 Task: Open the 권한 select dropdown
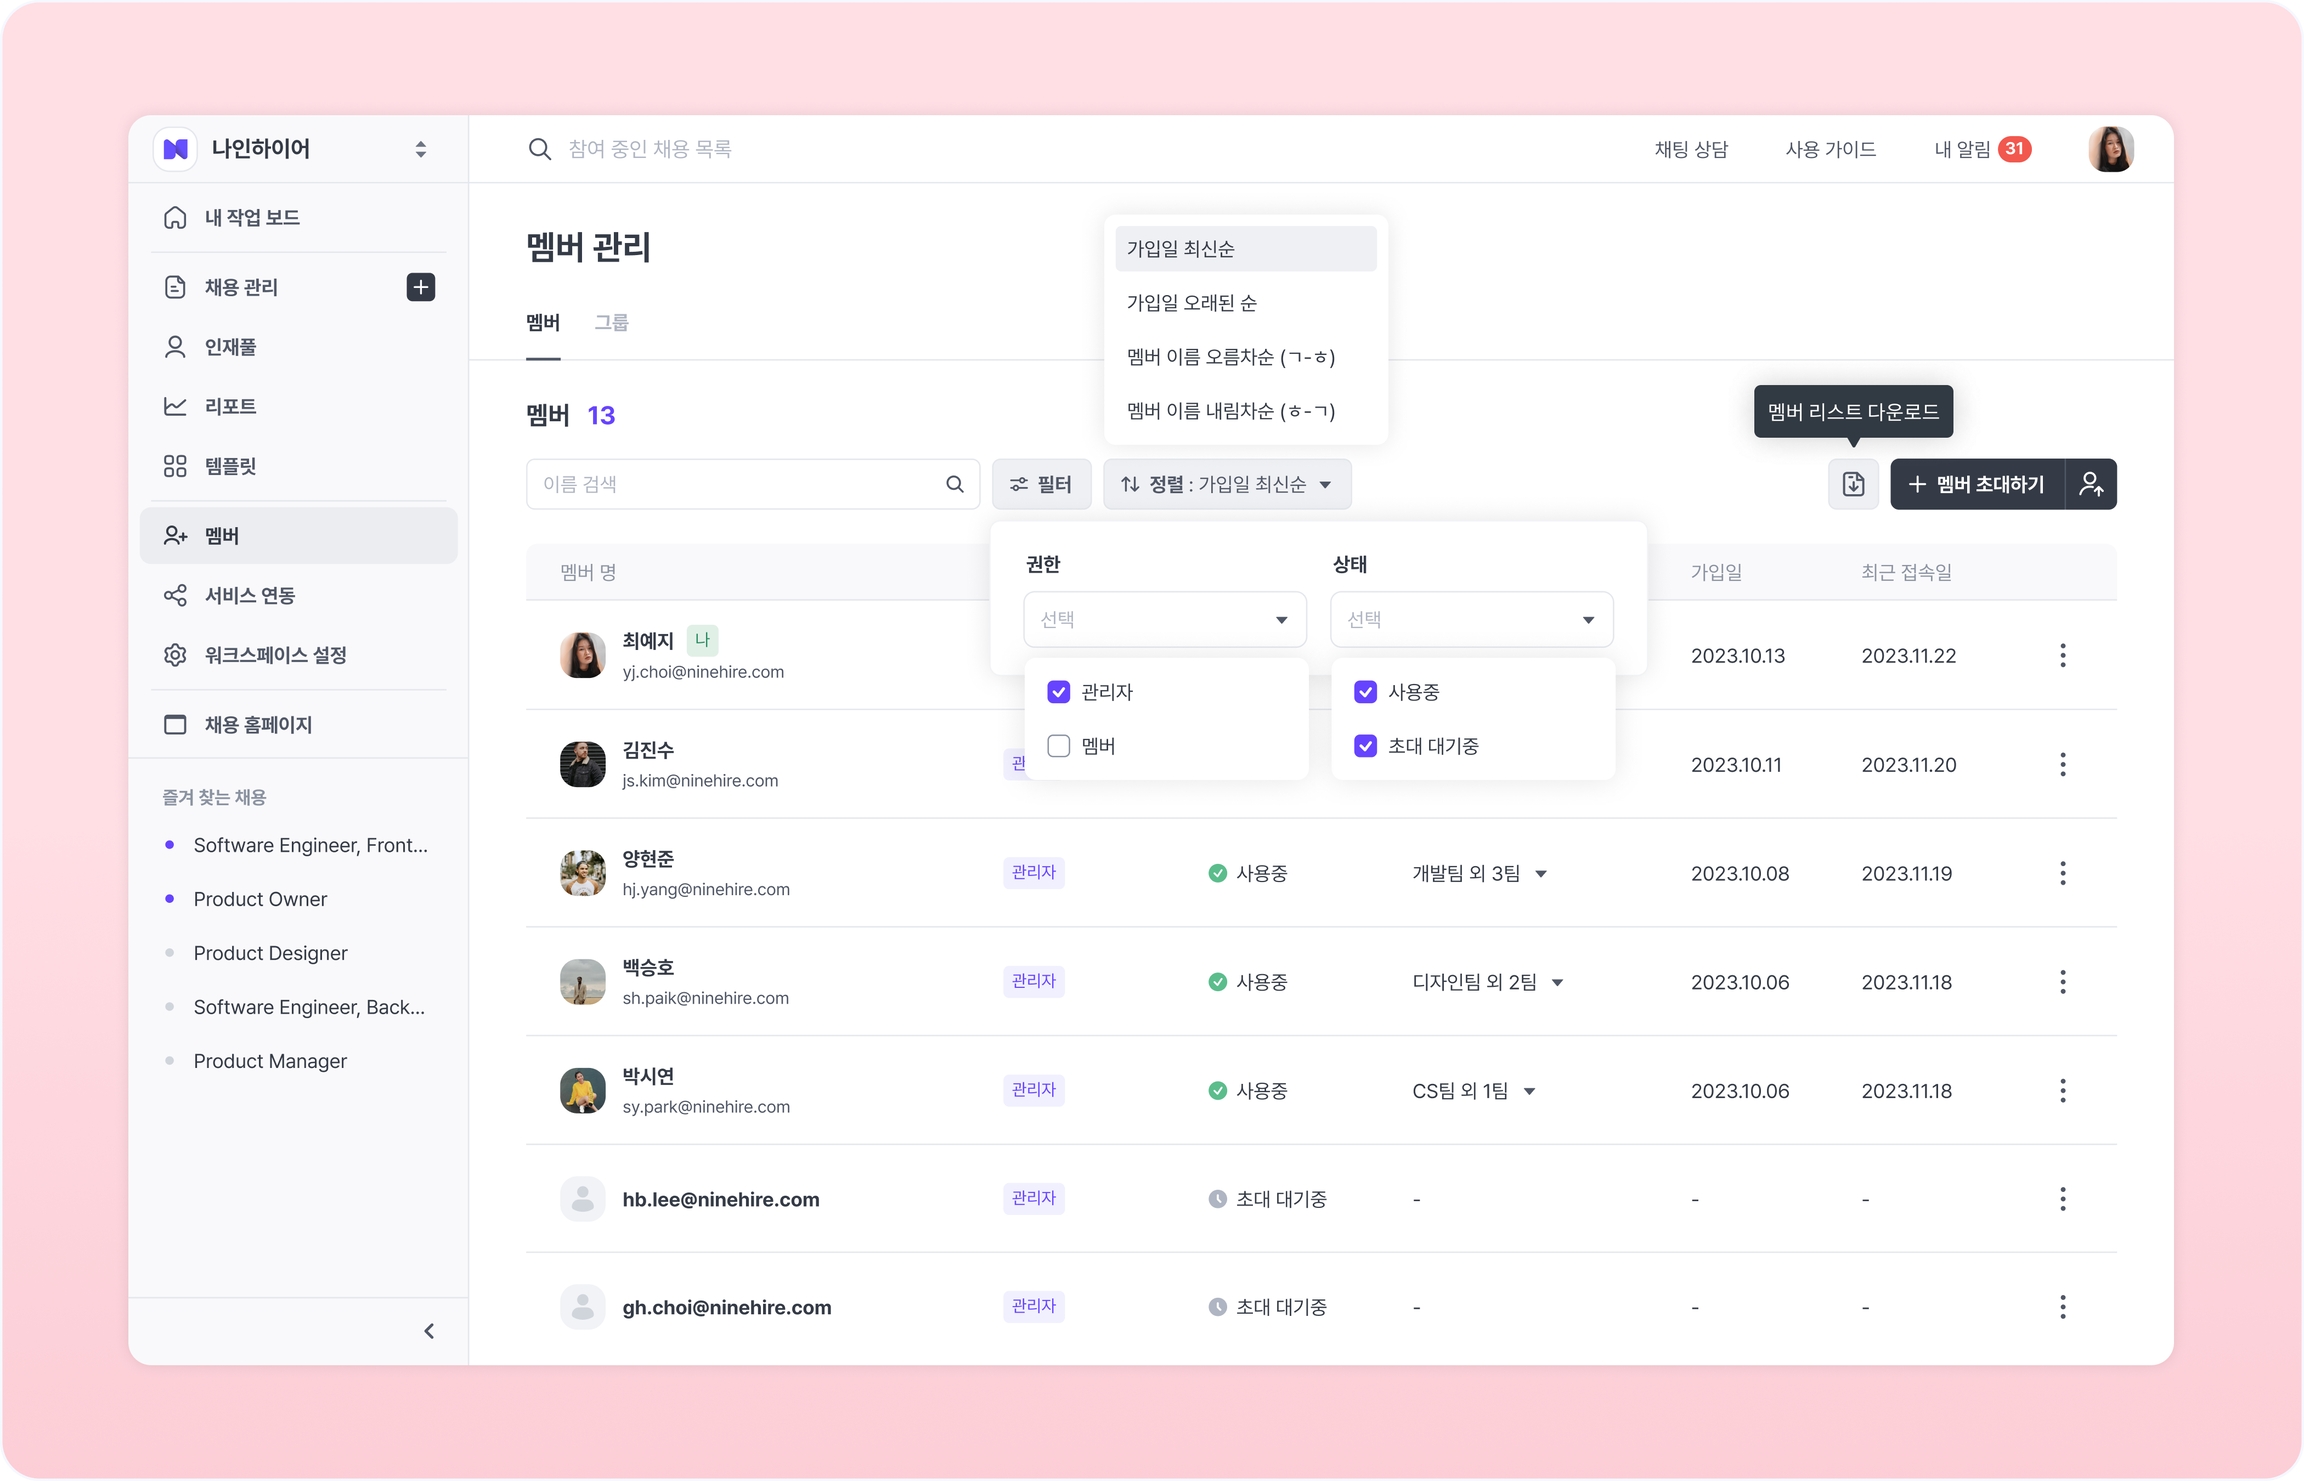[x=1164, y=619]
